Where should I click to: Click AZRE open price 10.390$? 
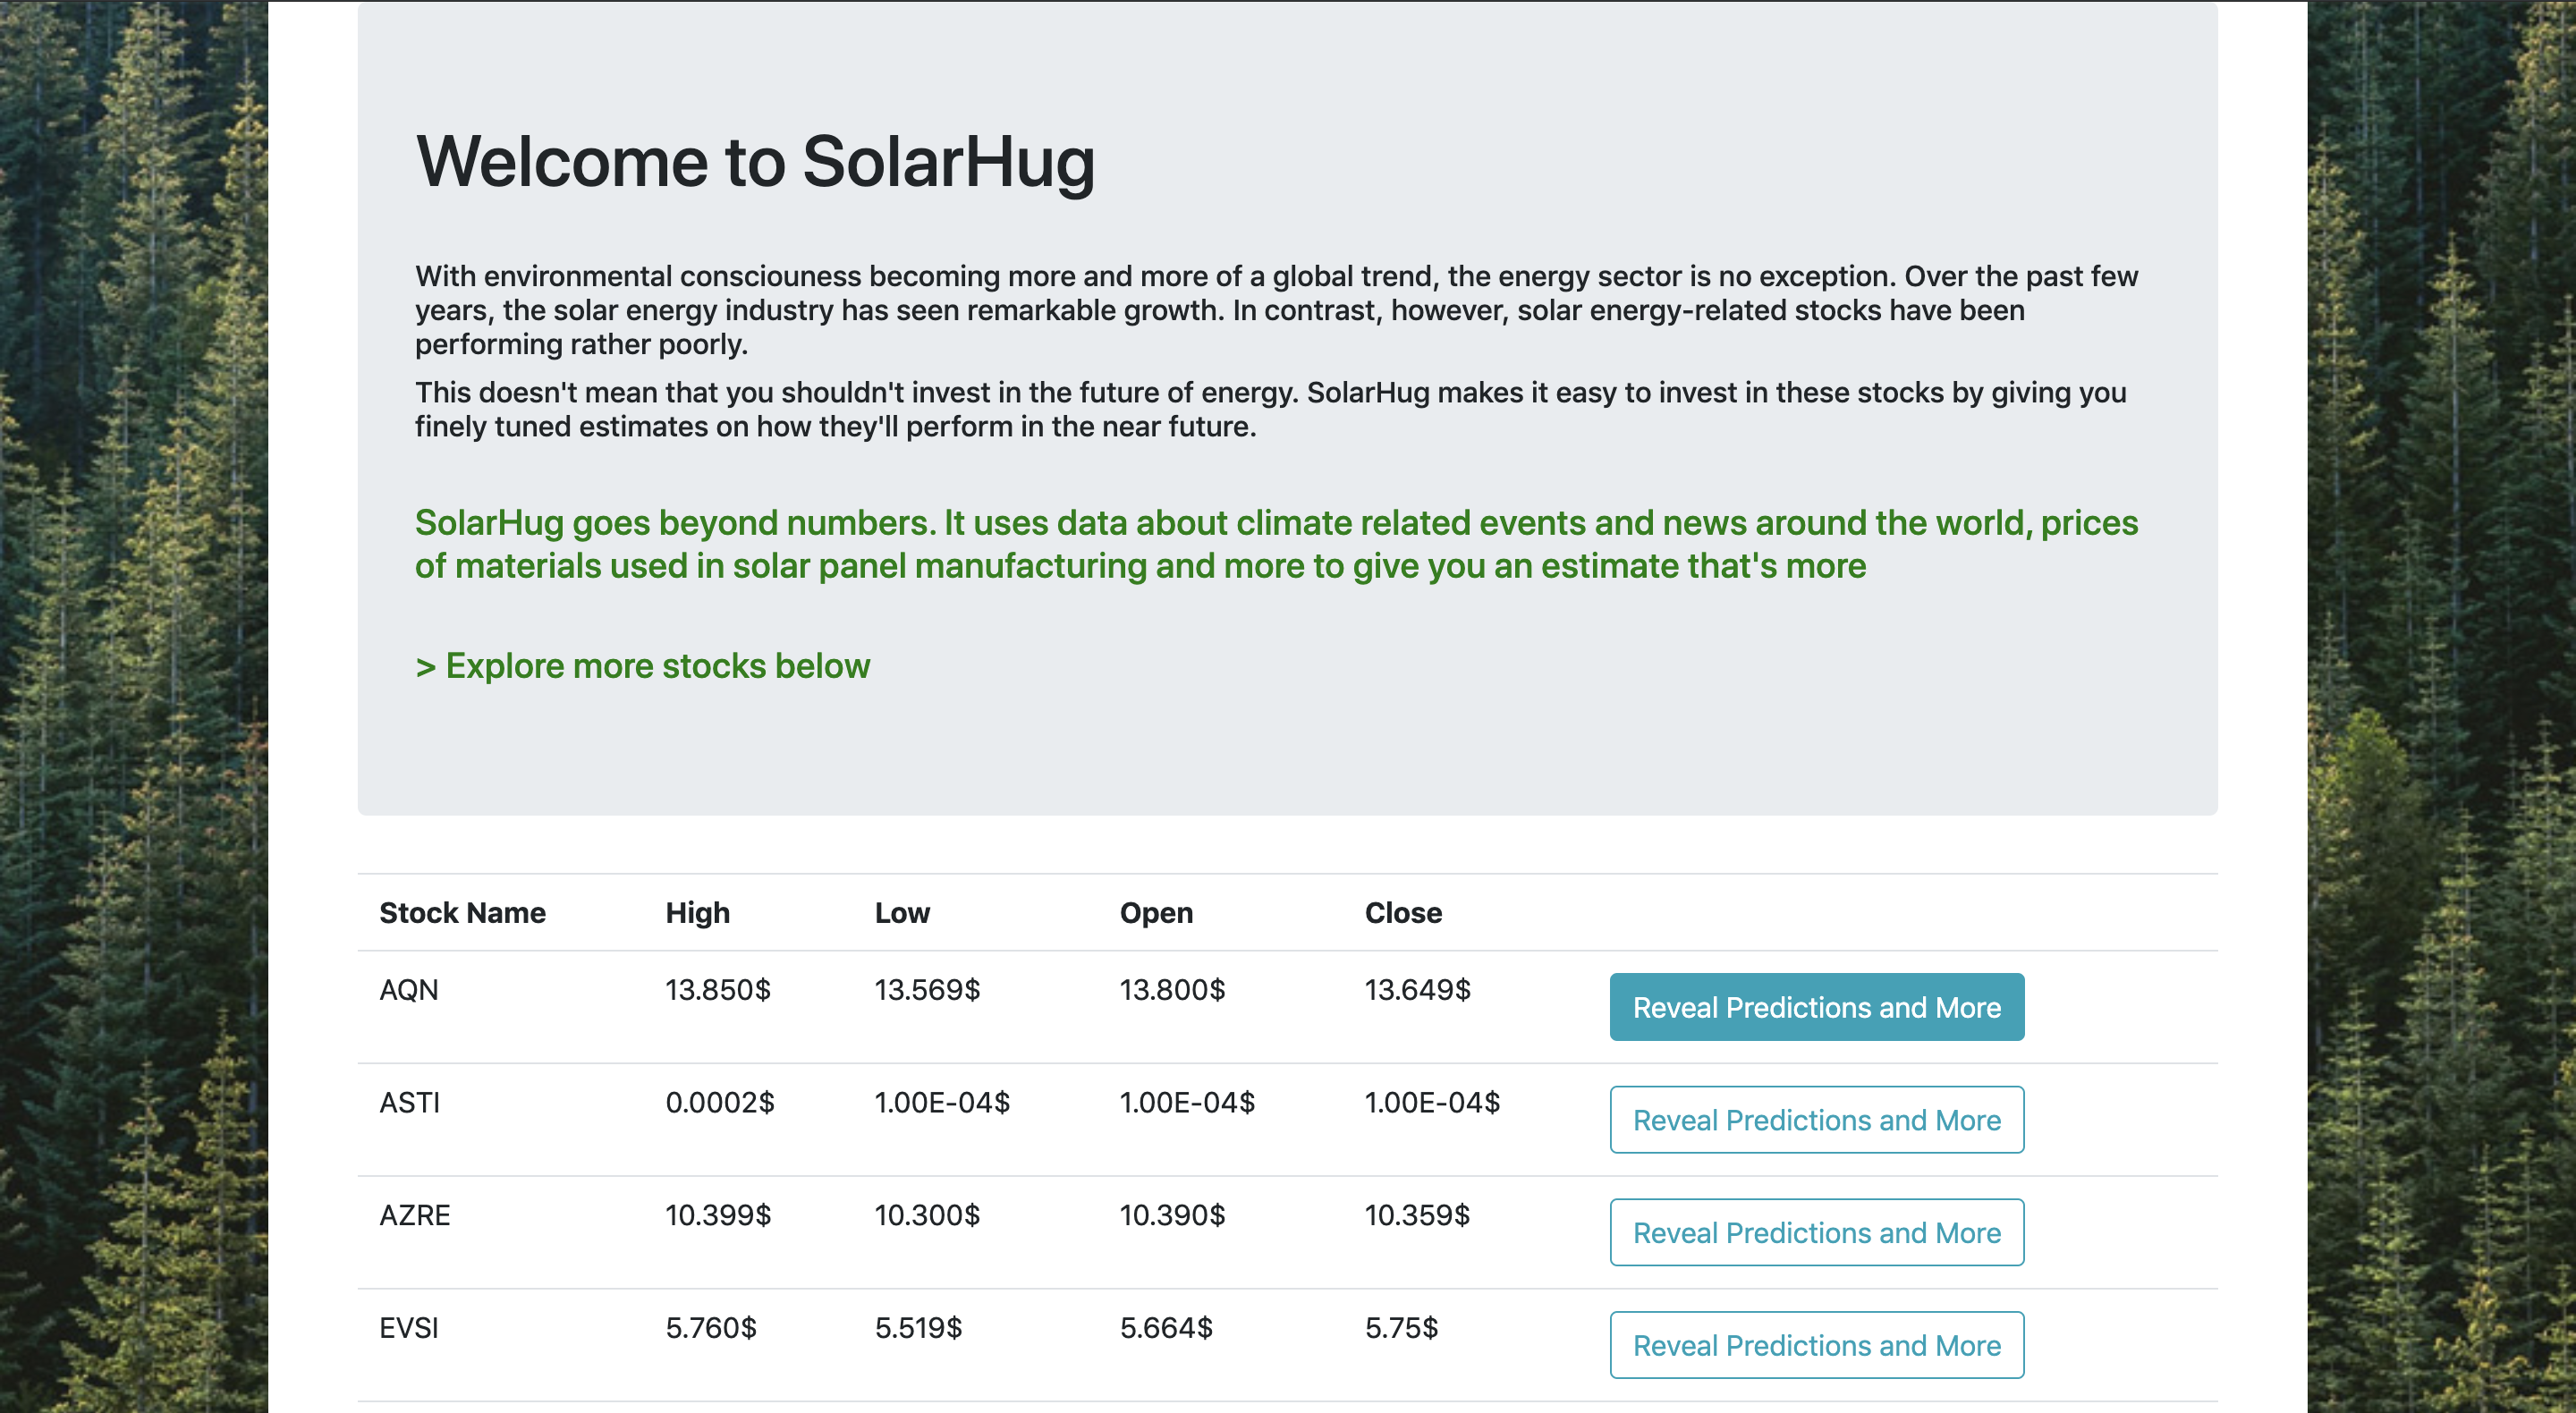click(x=1172, y=1216)
